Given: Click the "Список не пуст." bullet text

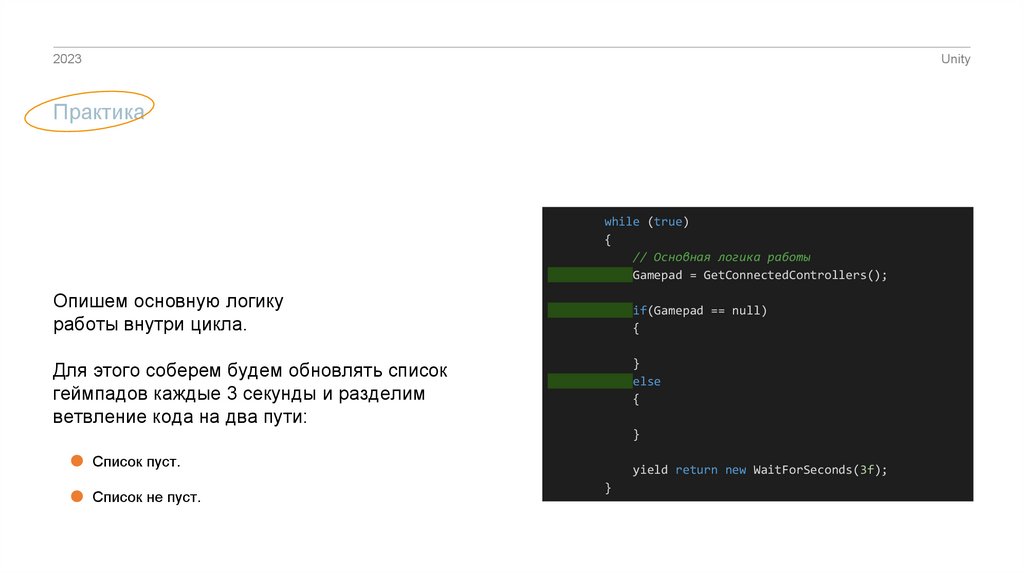Looking at the screenshot, I should click(x=146, y=497).
